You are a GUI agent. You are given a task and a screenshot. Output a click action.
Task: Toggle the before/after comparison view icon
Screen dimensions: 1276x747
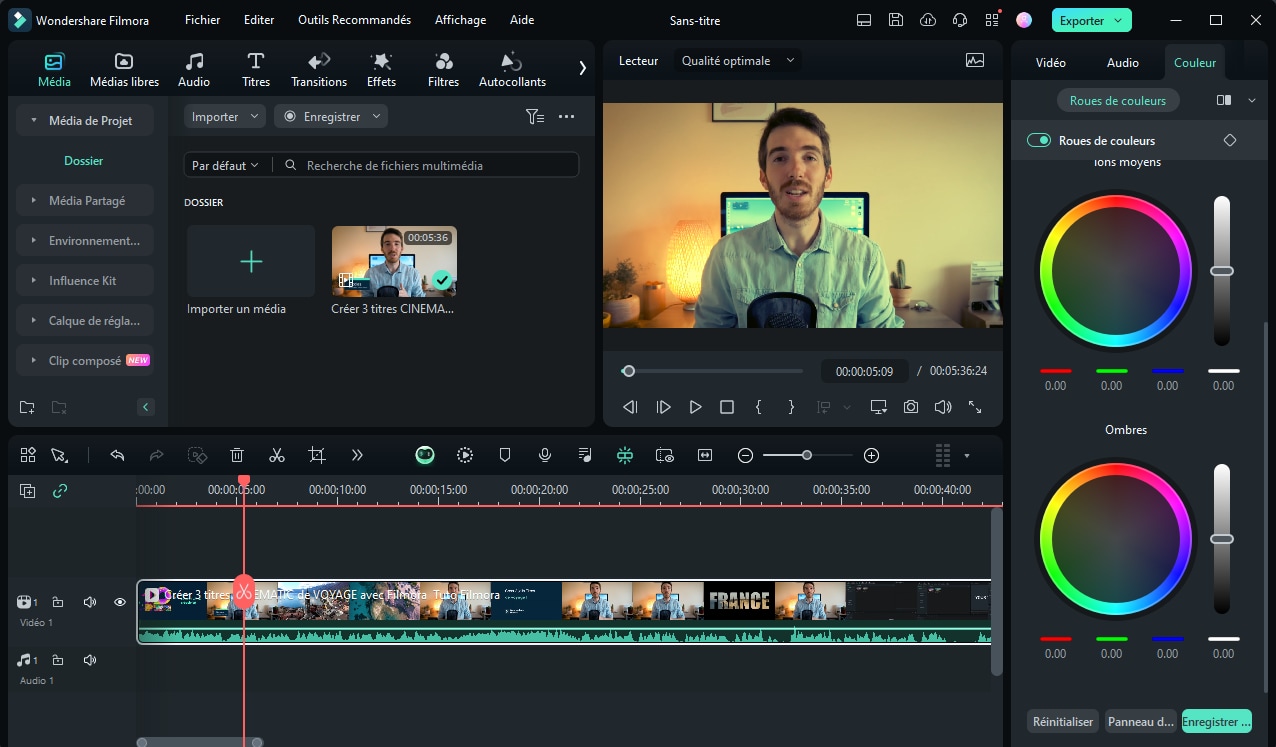(x=1223, y=100)
